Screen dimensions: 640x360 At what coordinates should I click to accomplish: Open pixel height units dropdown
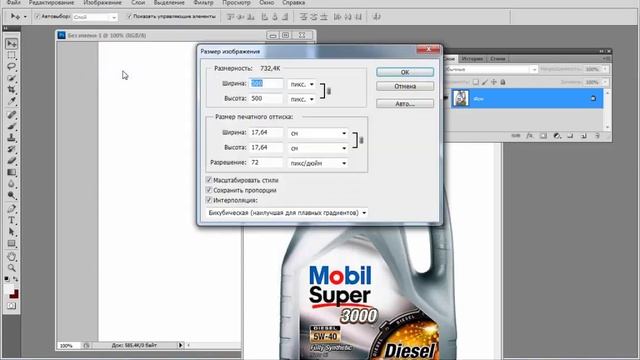(x=302, y=99)
